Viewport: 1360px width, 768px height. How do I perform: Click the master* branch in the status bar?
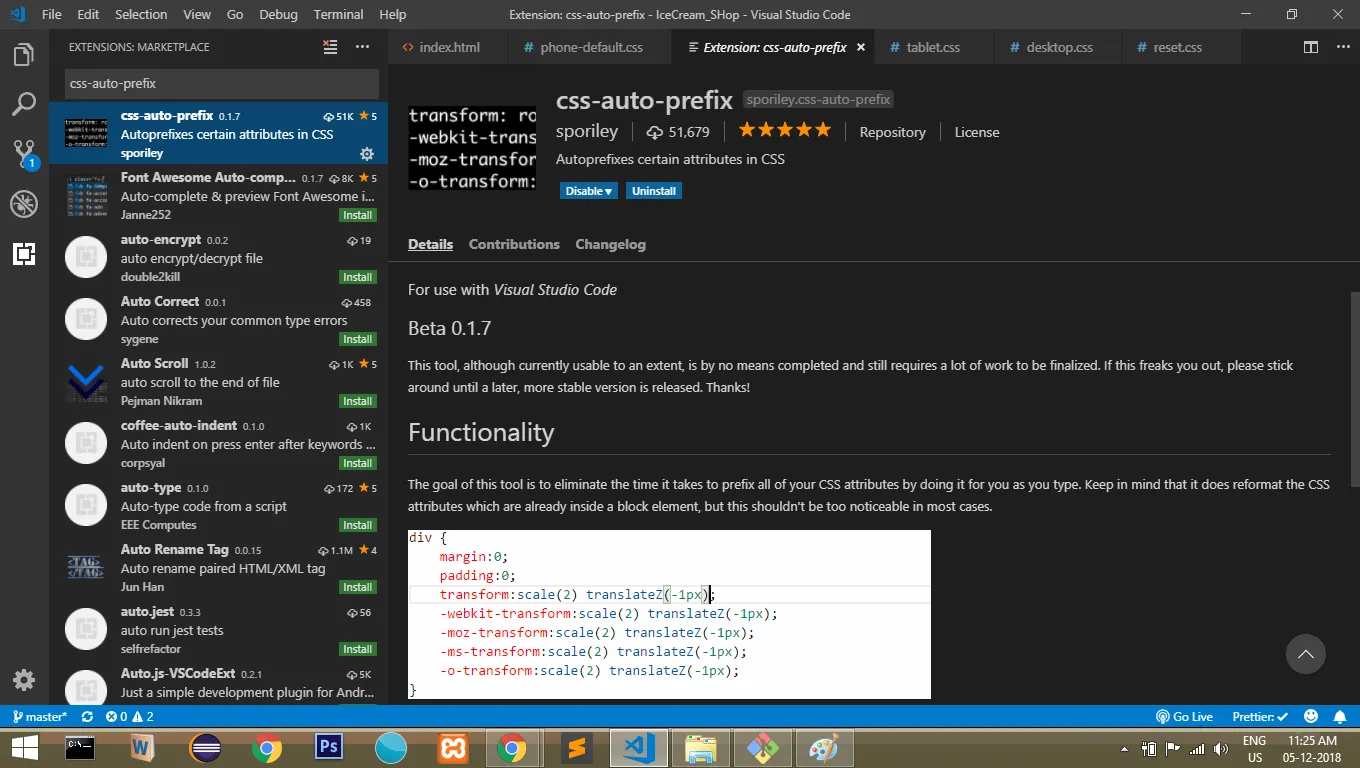click(38, 717)
